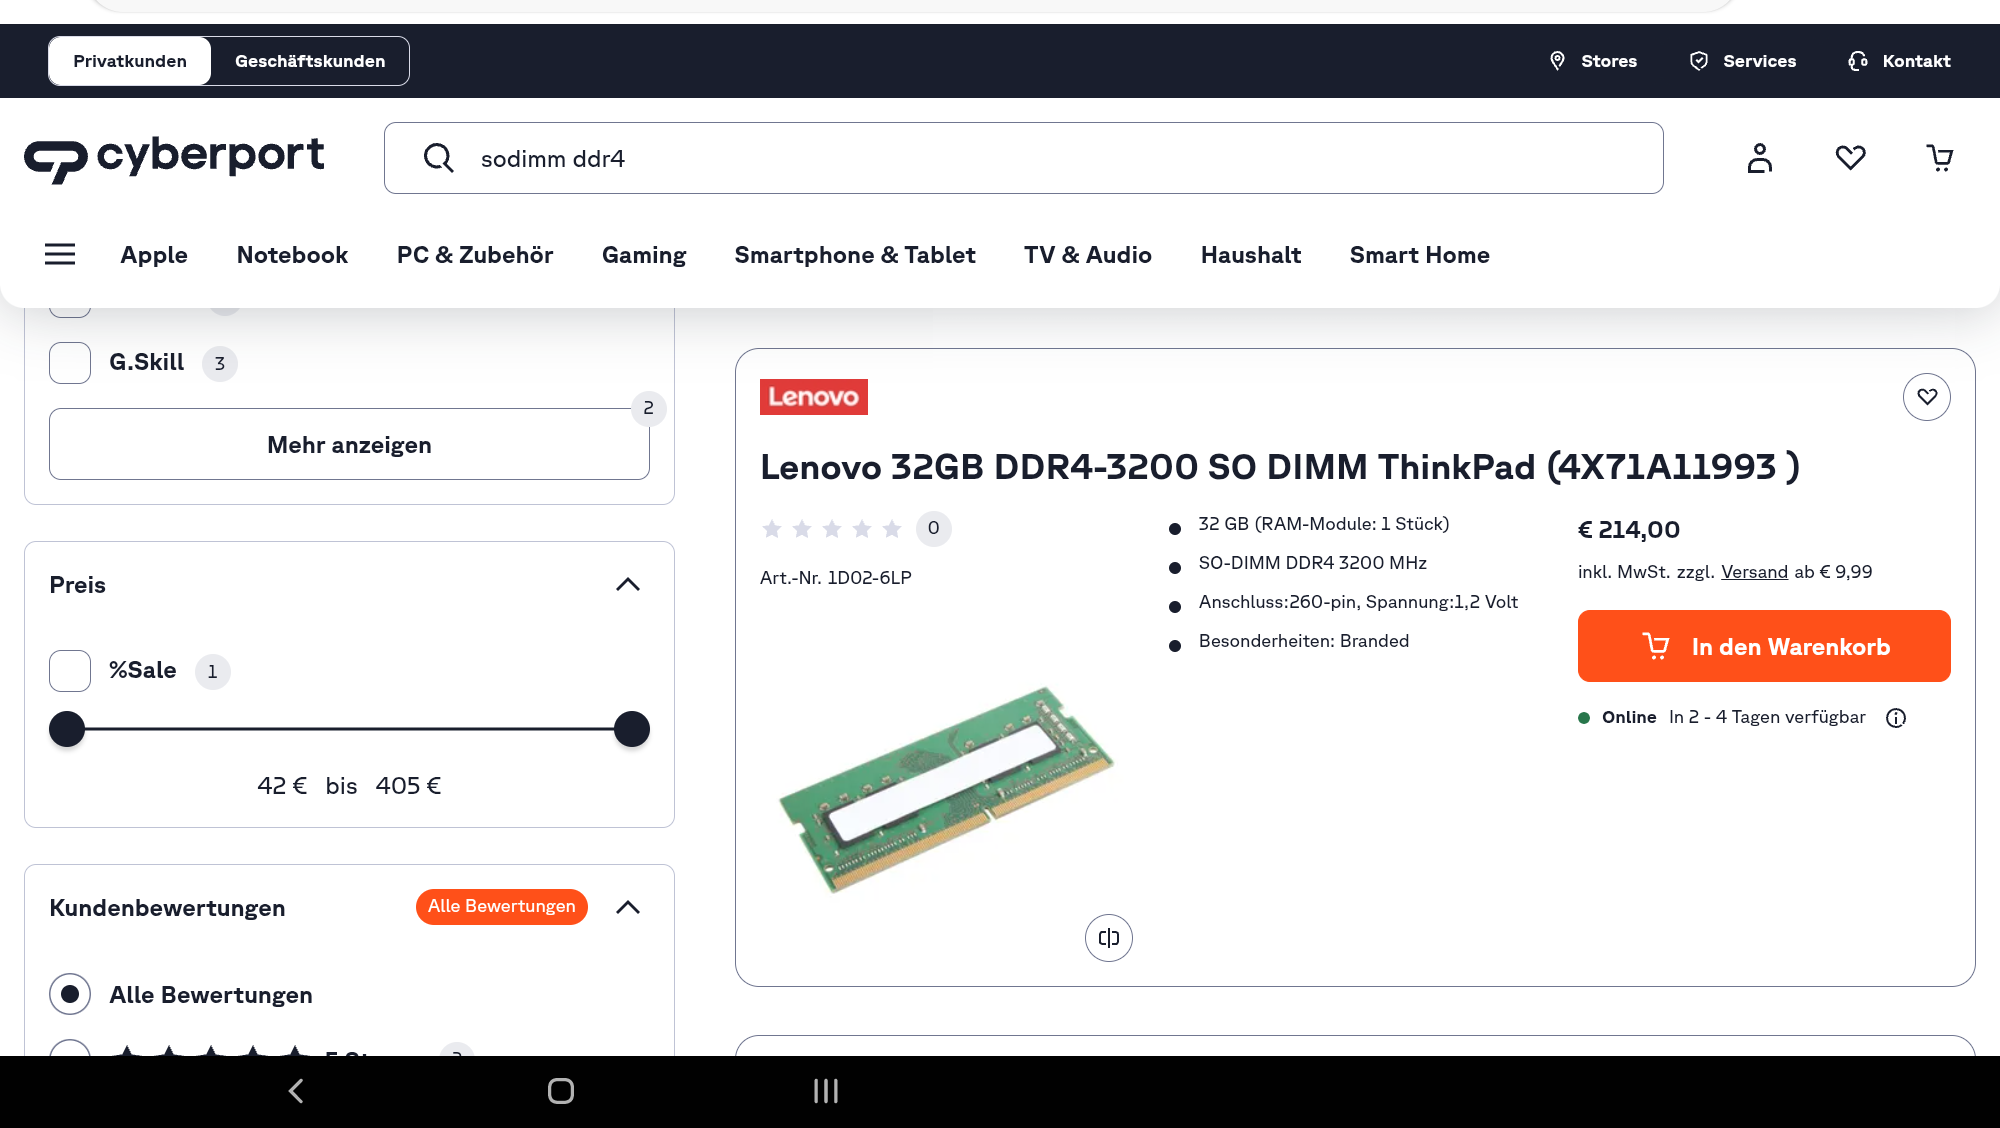
Task: Collapse the Kundenbewertungen section
Action: coord(628,908)
